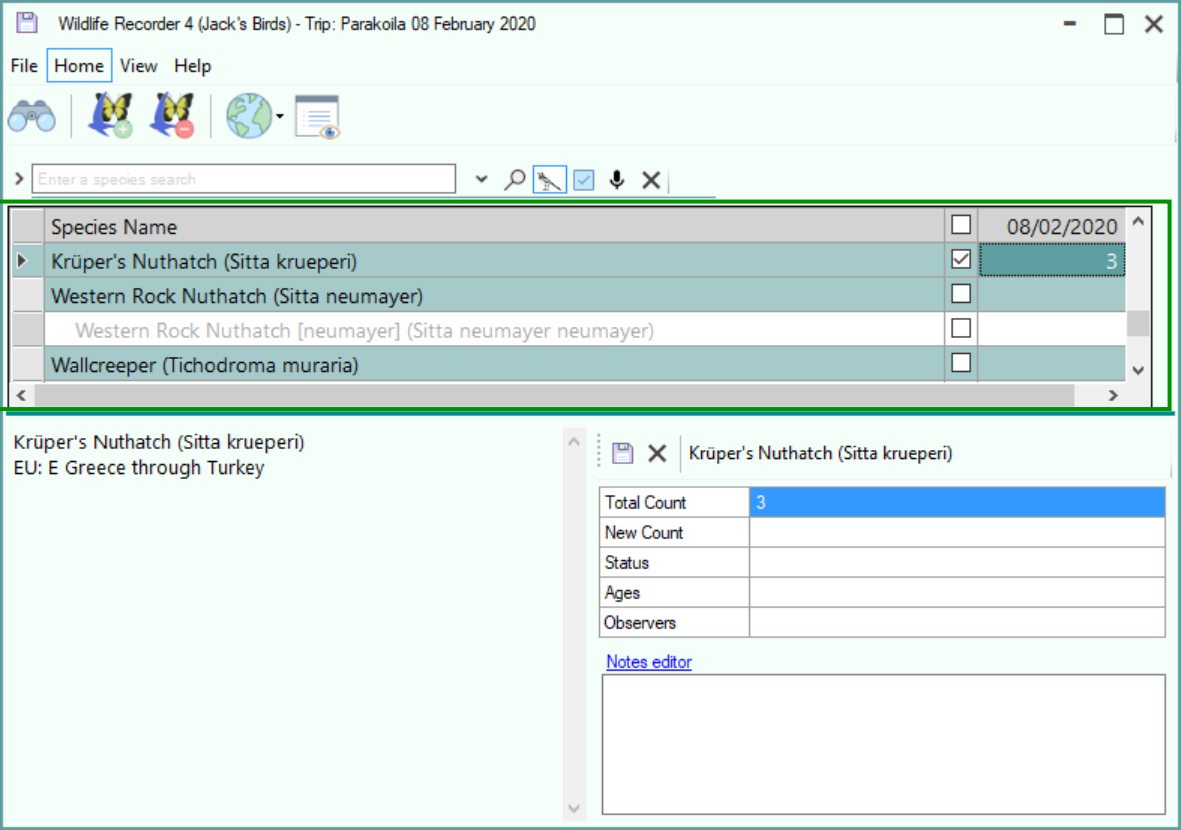The width and height of the screenshot is (1181, 830).
Task: Open the species search history dropdown
Action: (481, 179)
